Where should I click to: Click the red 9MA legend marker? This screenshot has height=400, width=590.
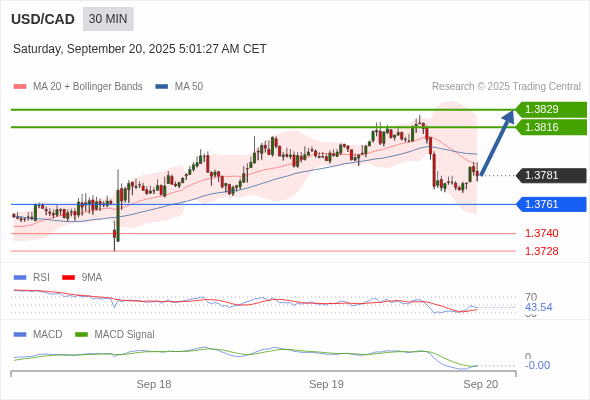[x=68, y=278]
